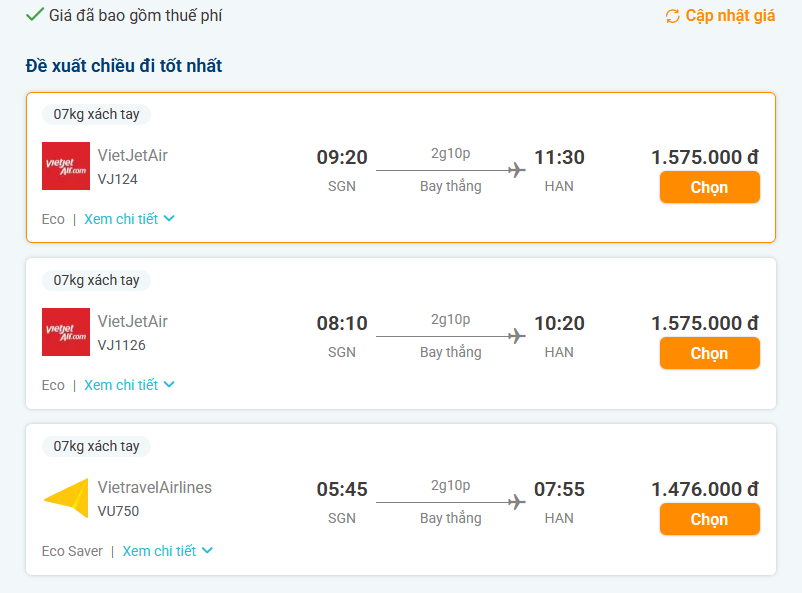Screen dimensions: 802x593
Task: Click the VietJetAir logo for flight VJ1126
Action: tap(66, 332)
